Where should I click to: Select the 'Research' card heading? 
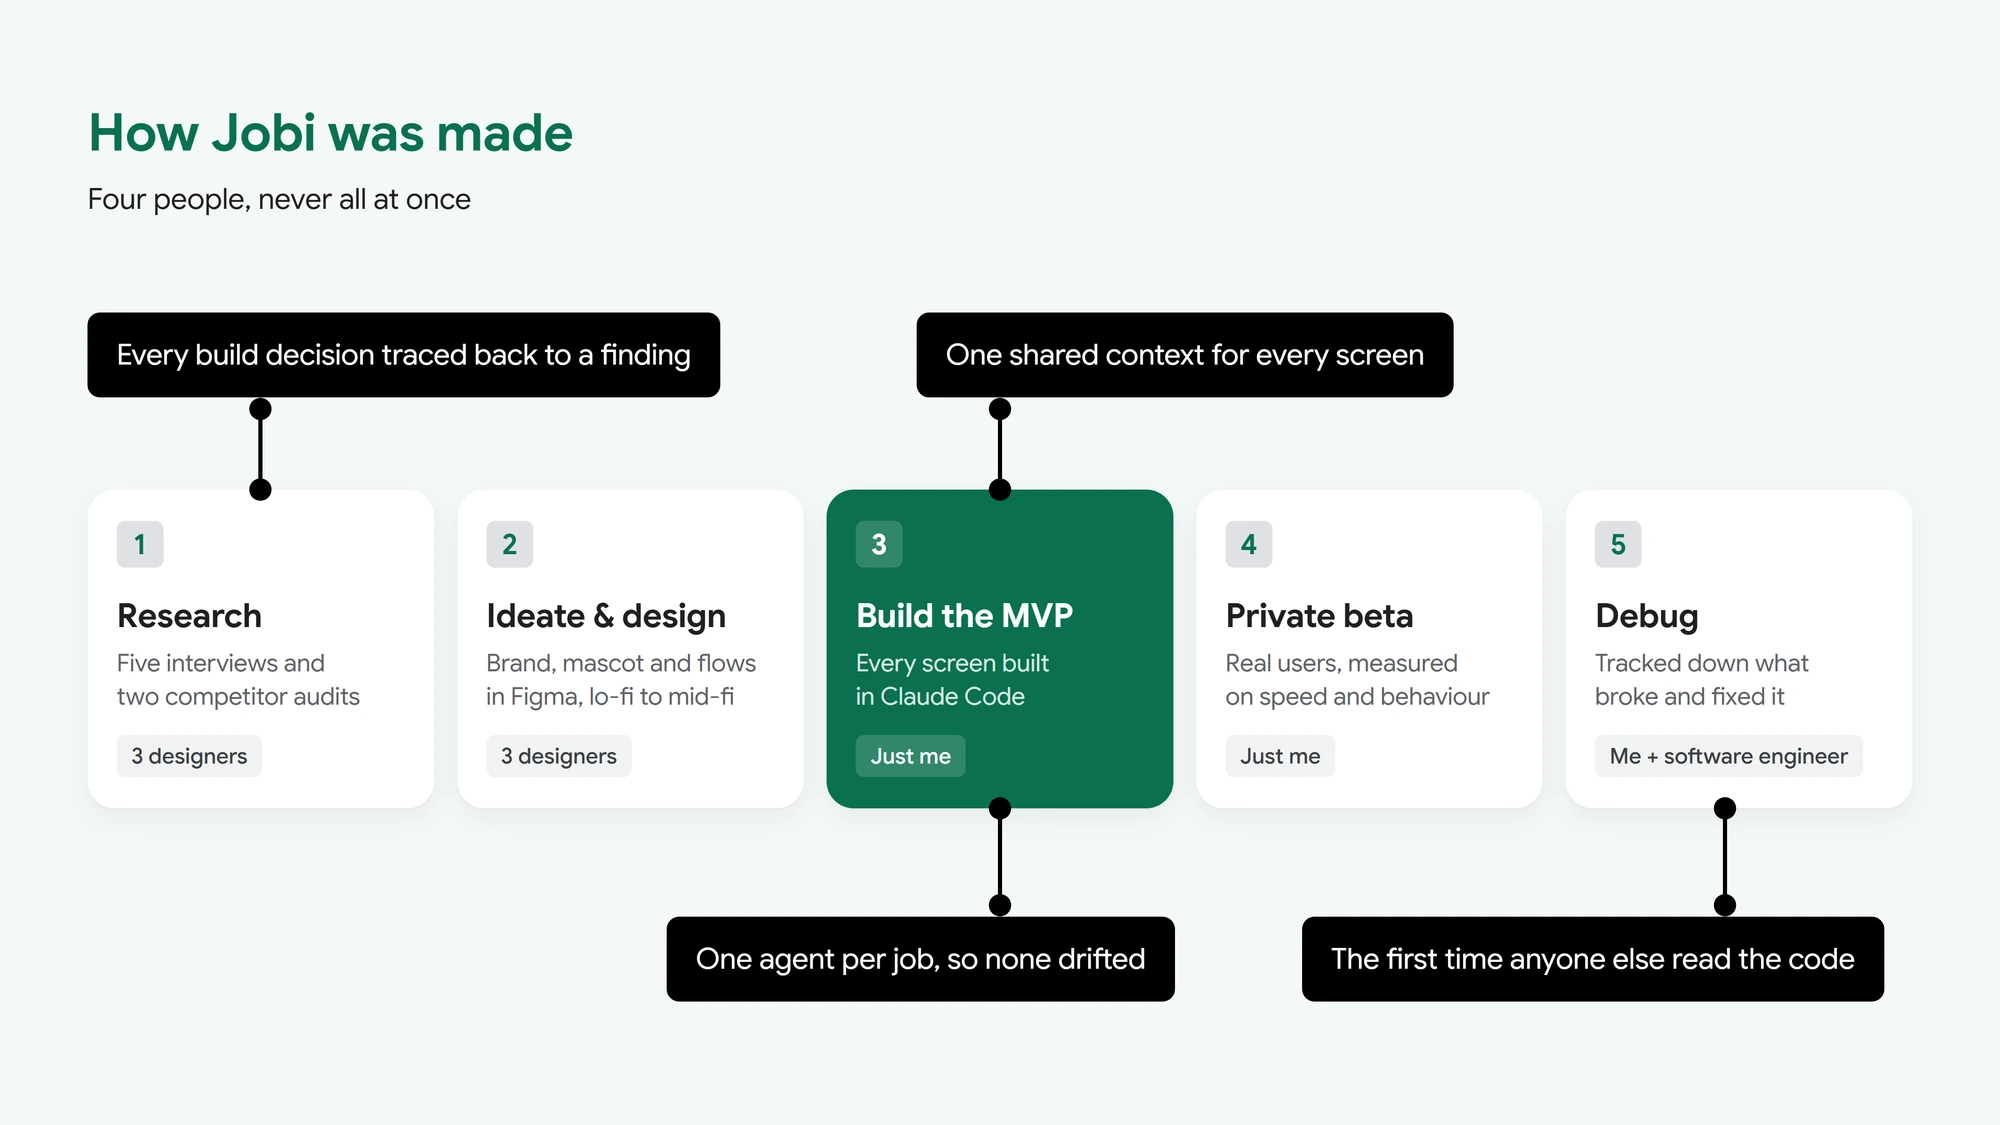click(189, 616)
